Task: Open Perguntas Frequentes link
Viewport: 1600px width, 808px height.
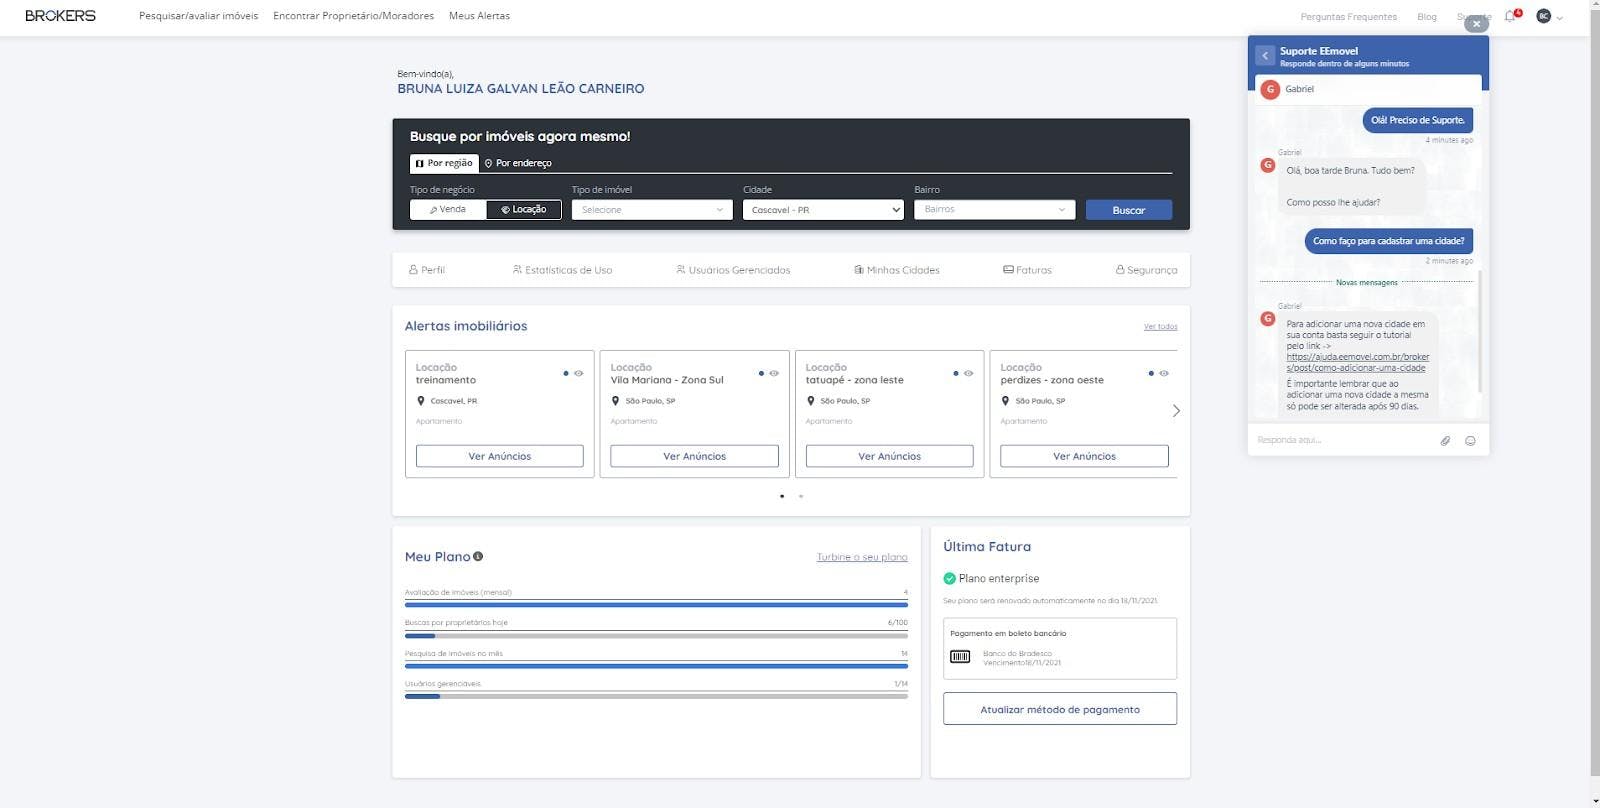Action: [x=1348, y=17]
